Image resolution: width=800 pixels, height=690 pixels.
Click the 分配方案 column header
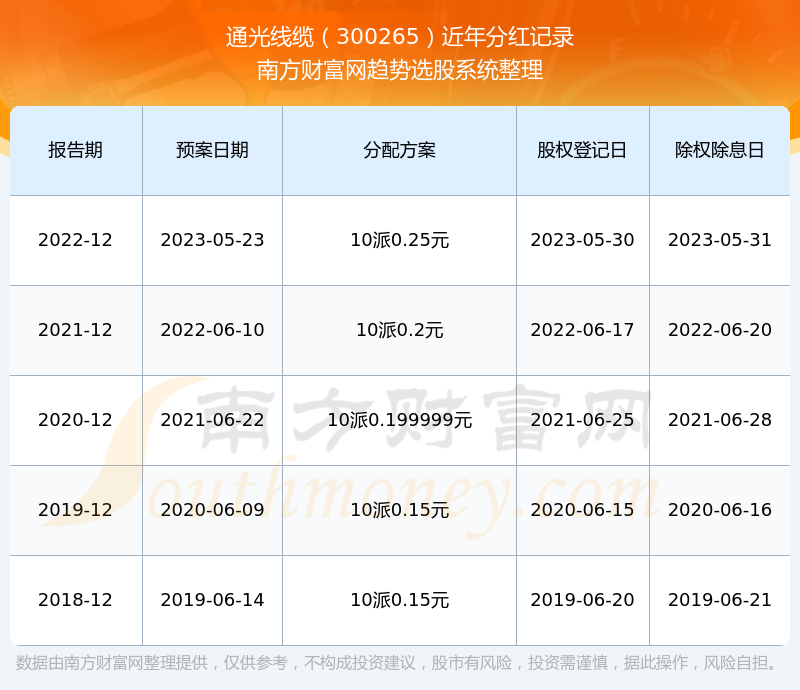399,150
